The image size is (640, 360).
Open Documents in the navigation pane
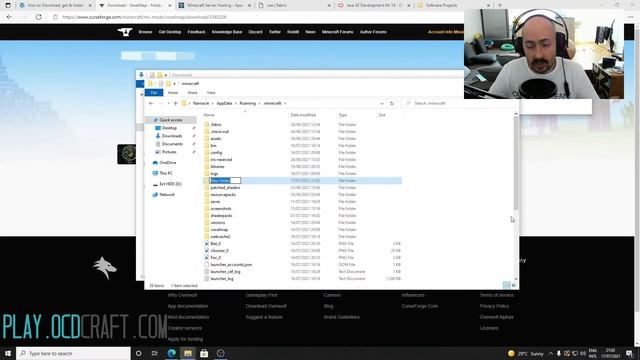click(172, 144)
